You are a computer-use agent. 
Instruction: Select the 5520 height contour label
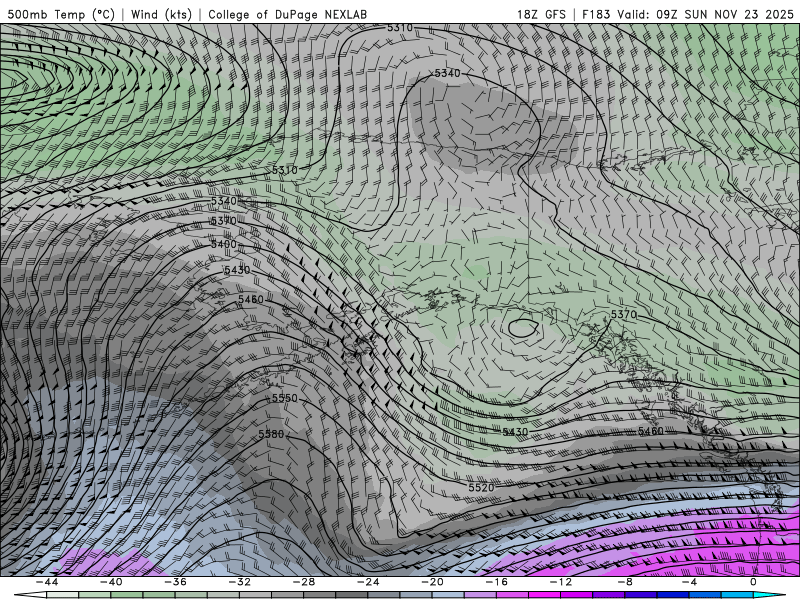point(481,487)
